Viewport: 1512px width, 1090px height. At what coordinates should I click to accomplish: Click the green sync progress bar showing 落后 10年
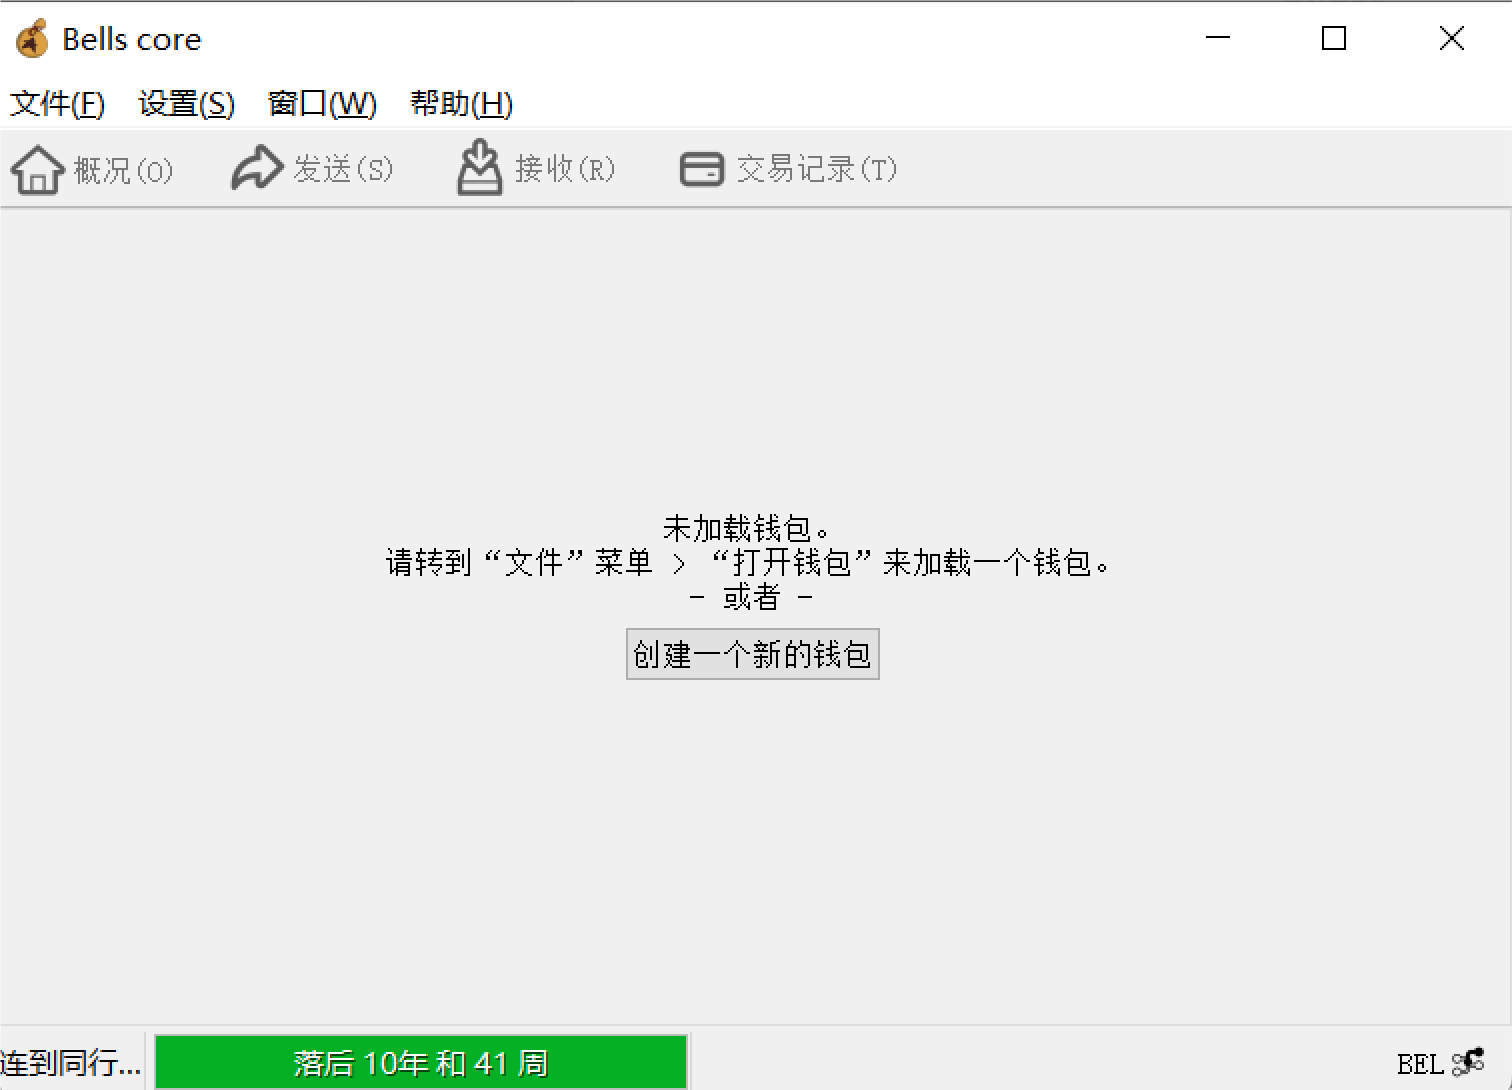click(420, 1063)
